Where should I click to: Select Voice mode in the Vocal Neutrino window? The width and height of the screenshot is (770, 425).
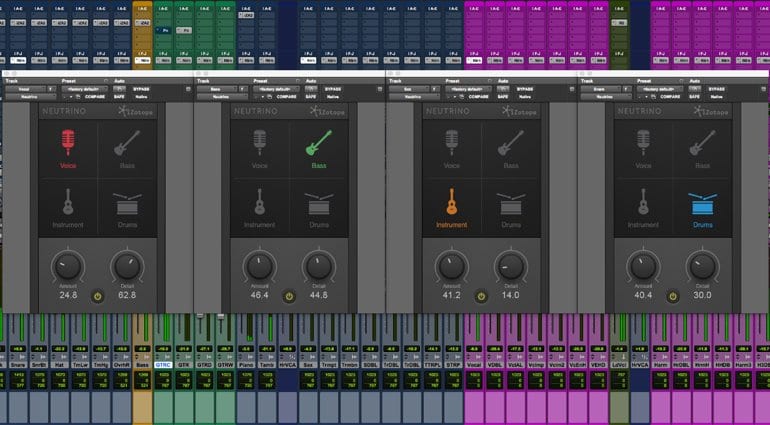(68, 148)
